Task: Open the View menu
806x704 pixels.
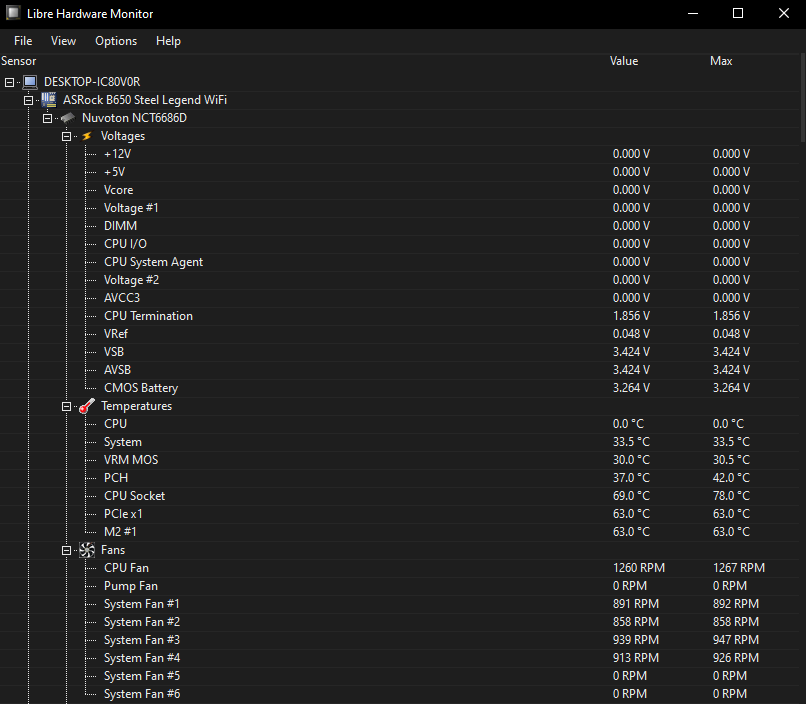Action: 64,41
